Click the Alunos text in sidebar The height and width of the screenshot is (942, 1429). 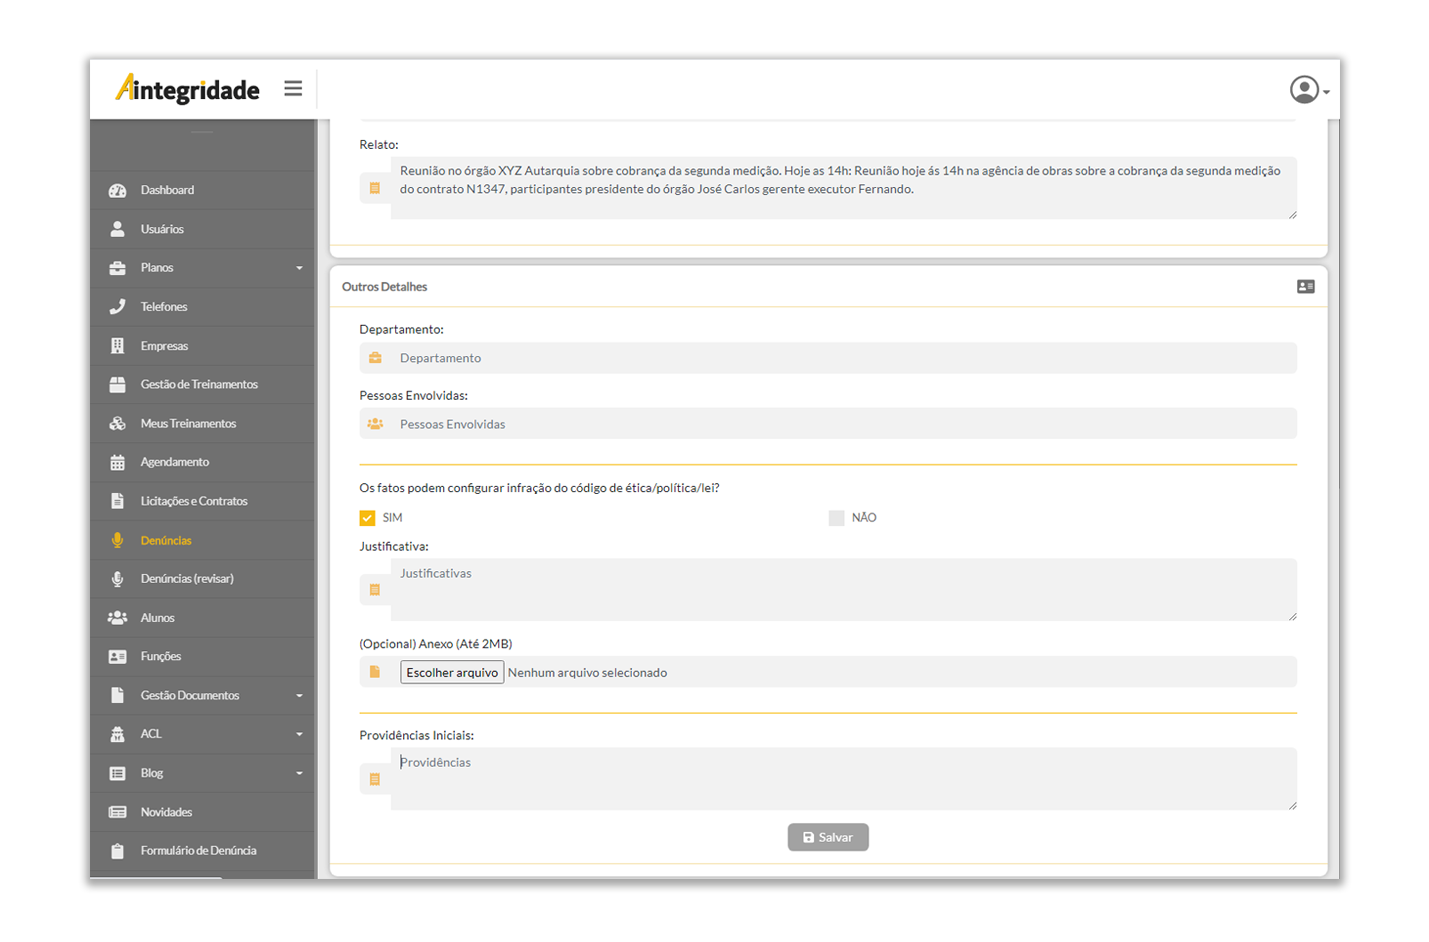(x=157, y=618)
